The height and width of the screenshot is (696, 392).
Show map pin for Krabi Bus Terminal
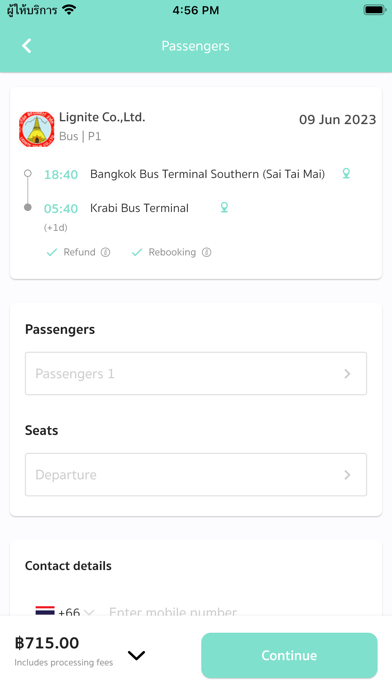coord(224,207)
